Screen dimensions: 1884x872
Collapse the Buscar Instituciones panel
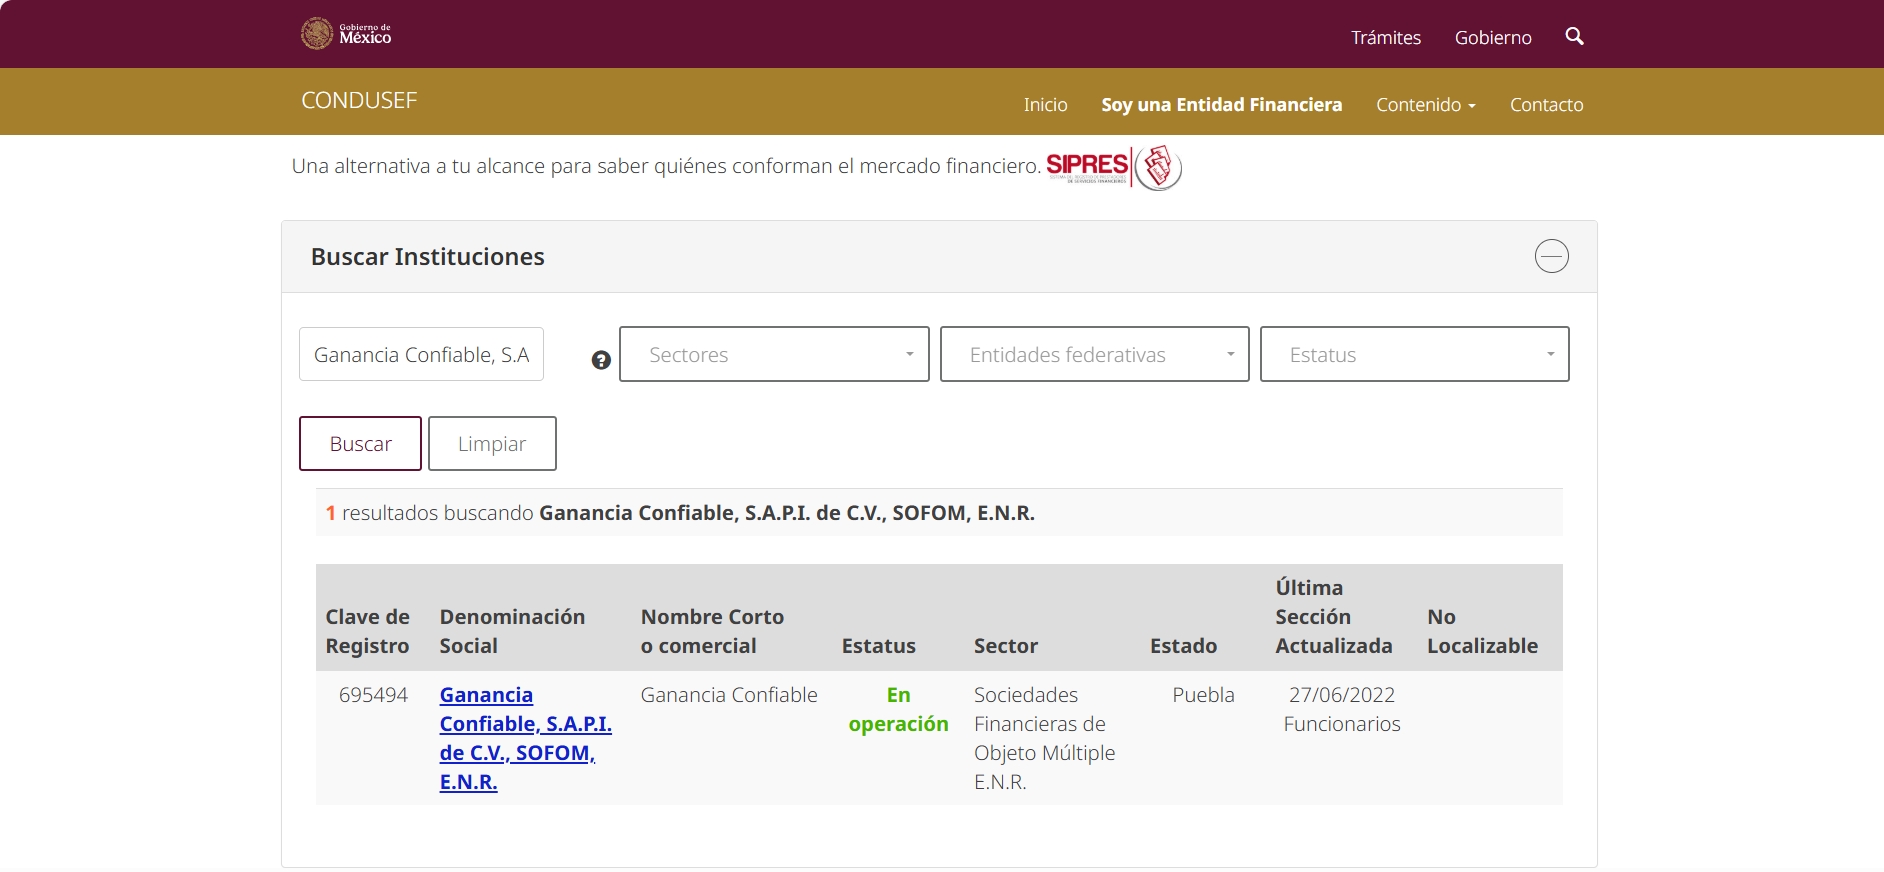coord(1551,256)
